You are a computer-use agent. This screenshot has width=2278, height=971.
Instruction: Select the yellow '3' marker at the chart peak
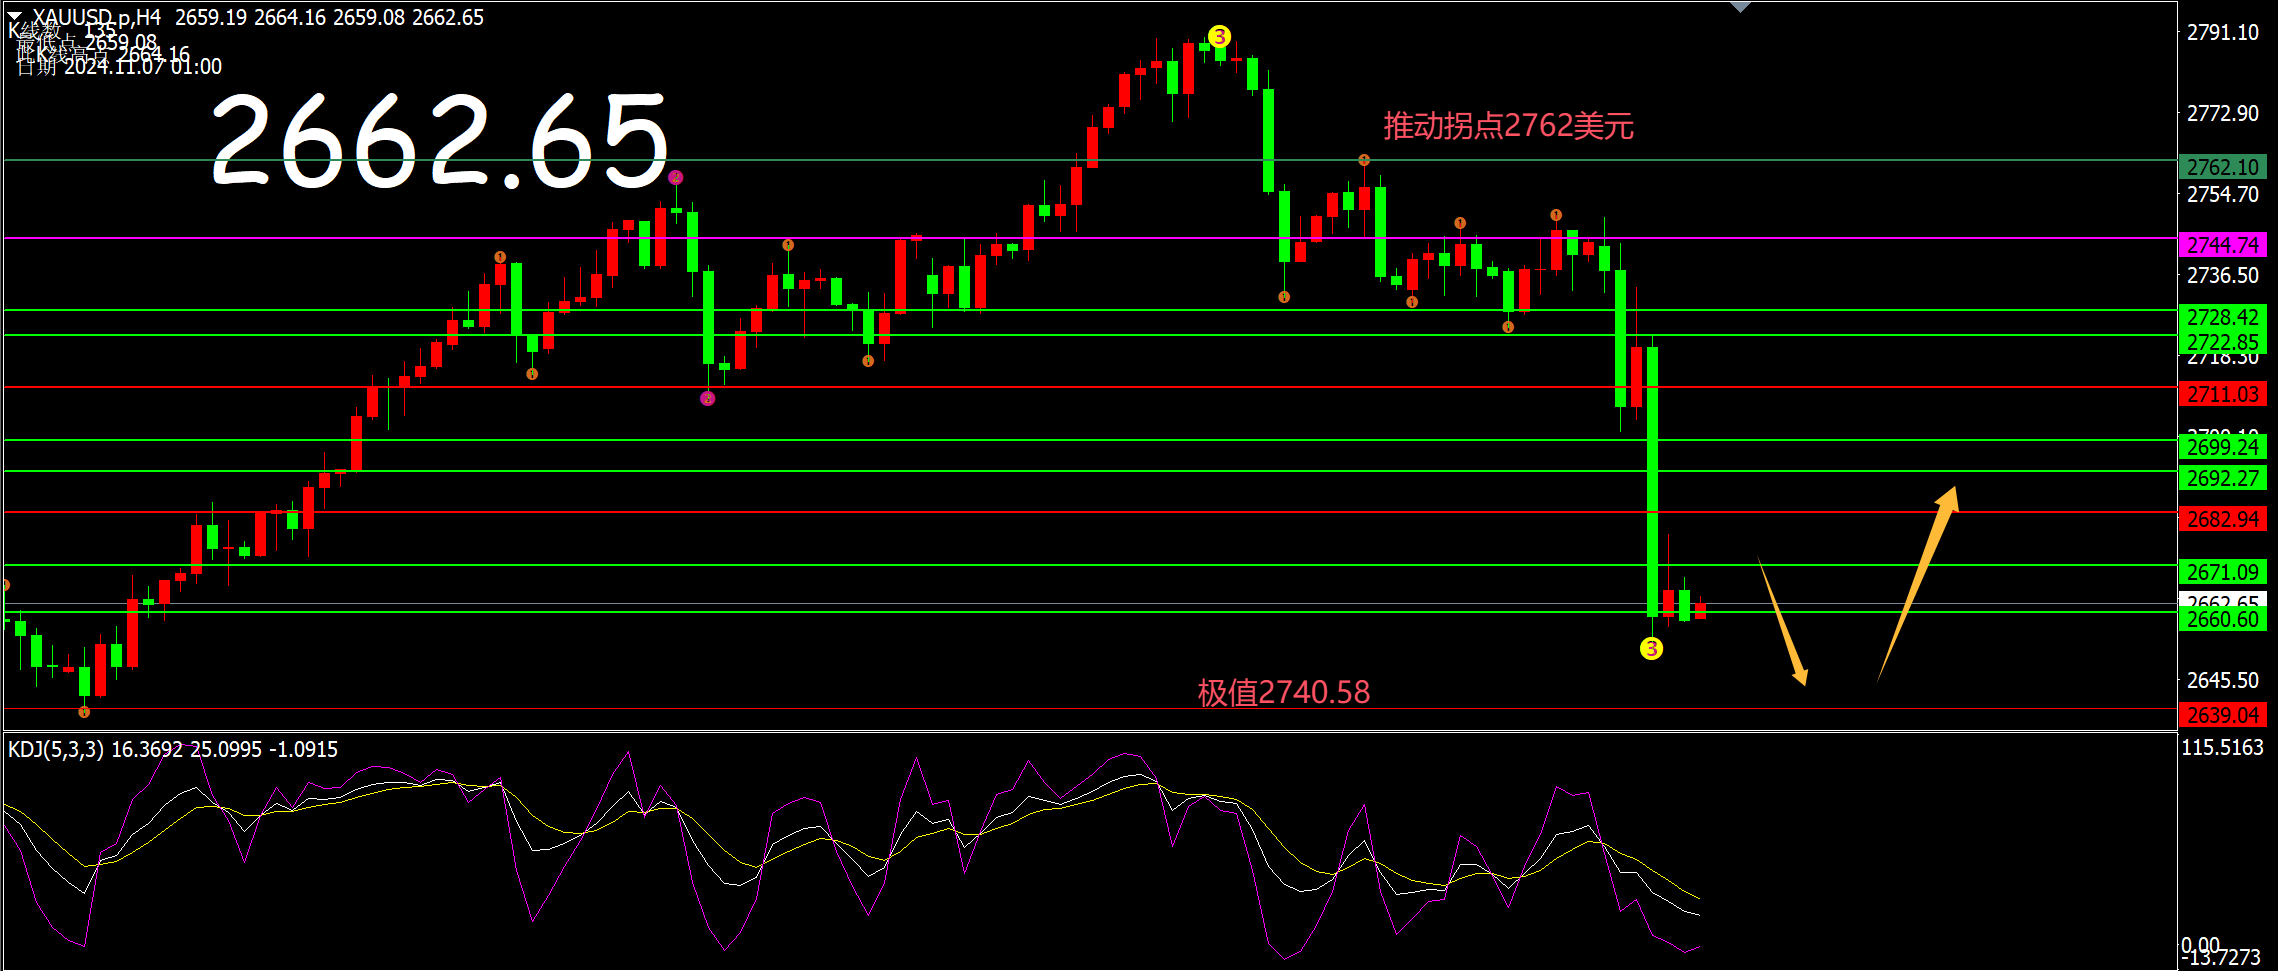tap(1219, 37)
